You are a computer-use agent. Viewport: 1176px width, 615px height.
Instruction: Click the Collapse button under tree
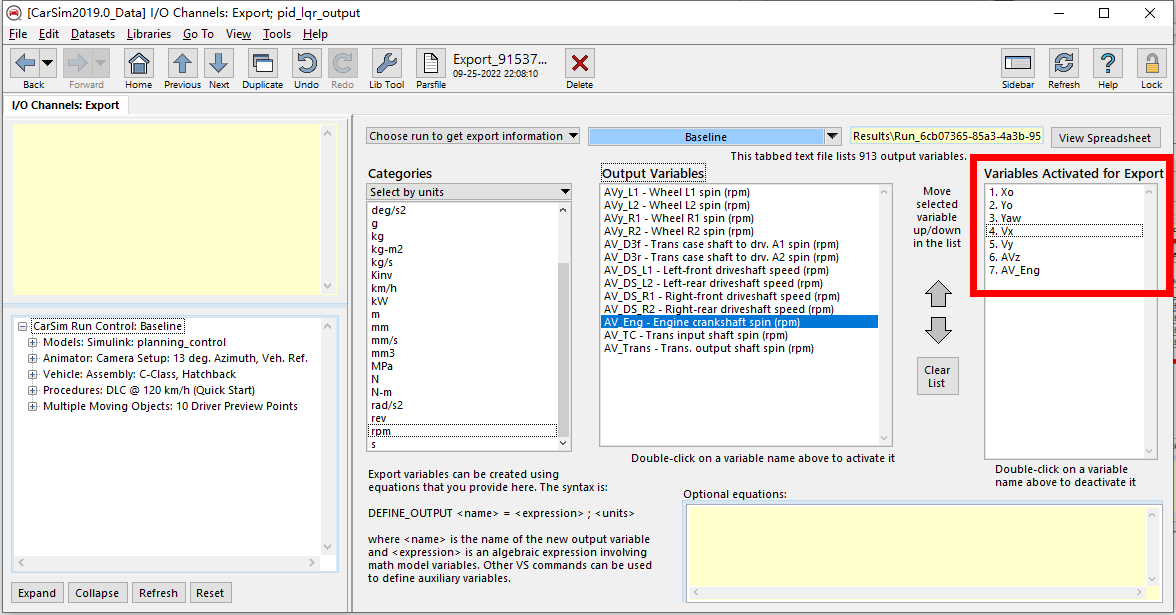[x=97, y=592]
